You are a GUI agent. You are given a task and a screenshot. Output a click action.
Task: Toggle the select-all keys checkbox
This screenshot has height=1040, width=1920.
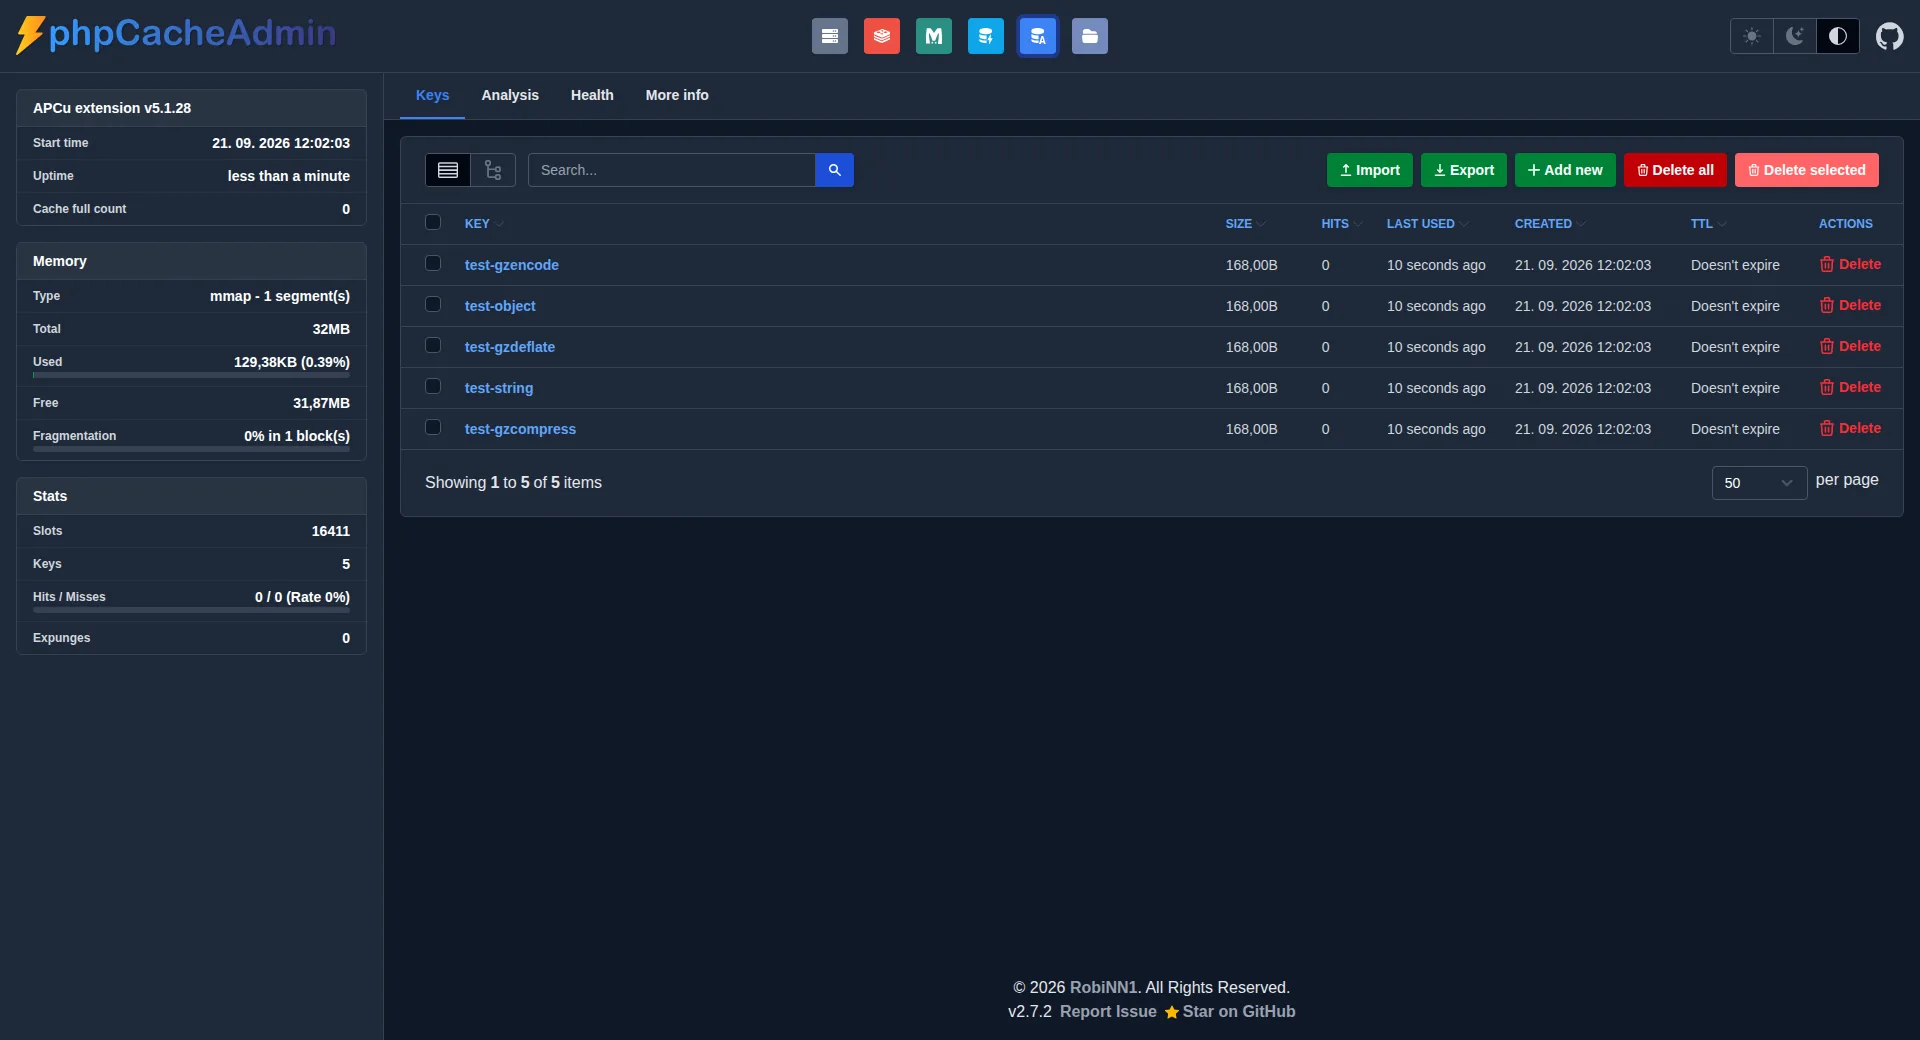coord(433,222)
